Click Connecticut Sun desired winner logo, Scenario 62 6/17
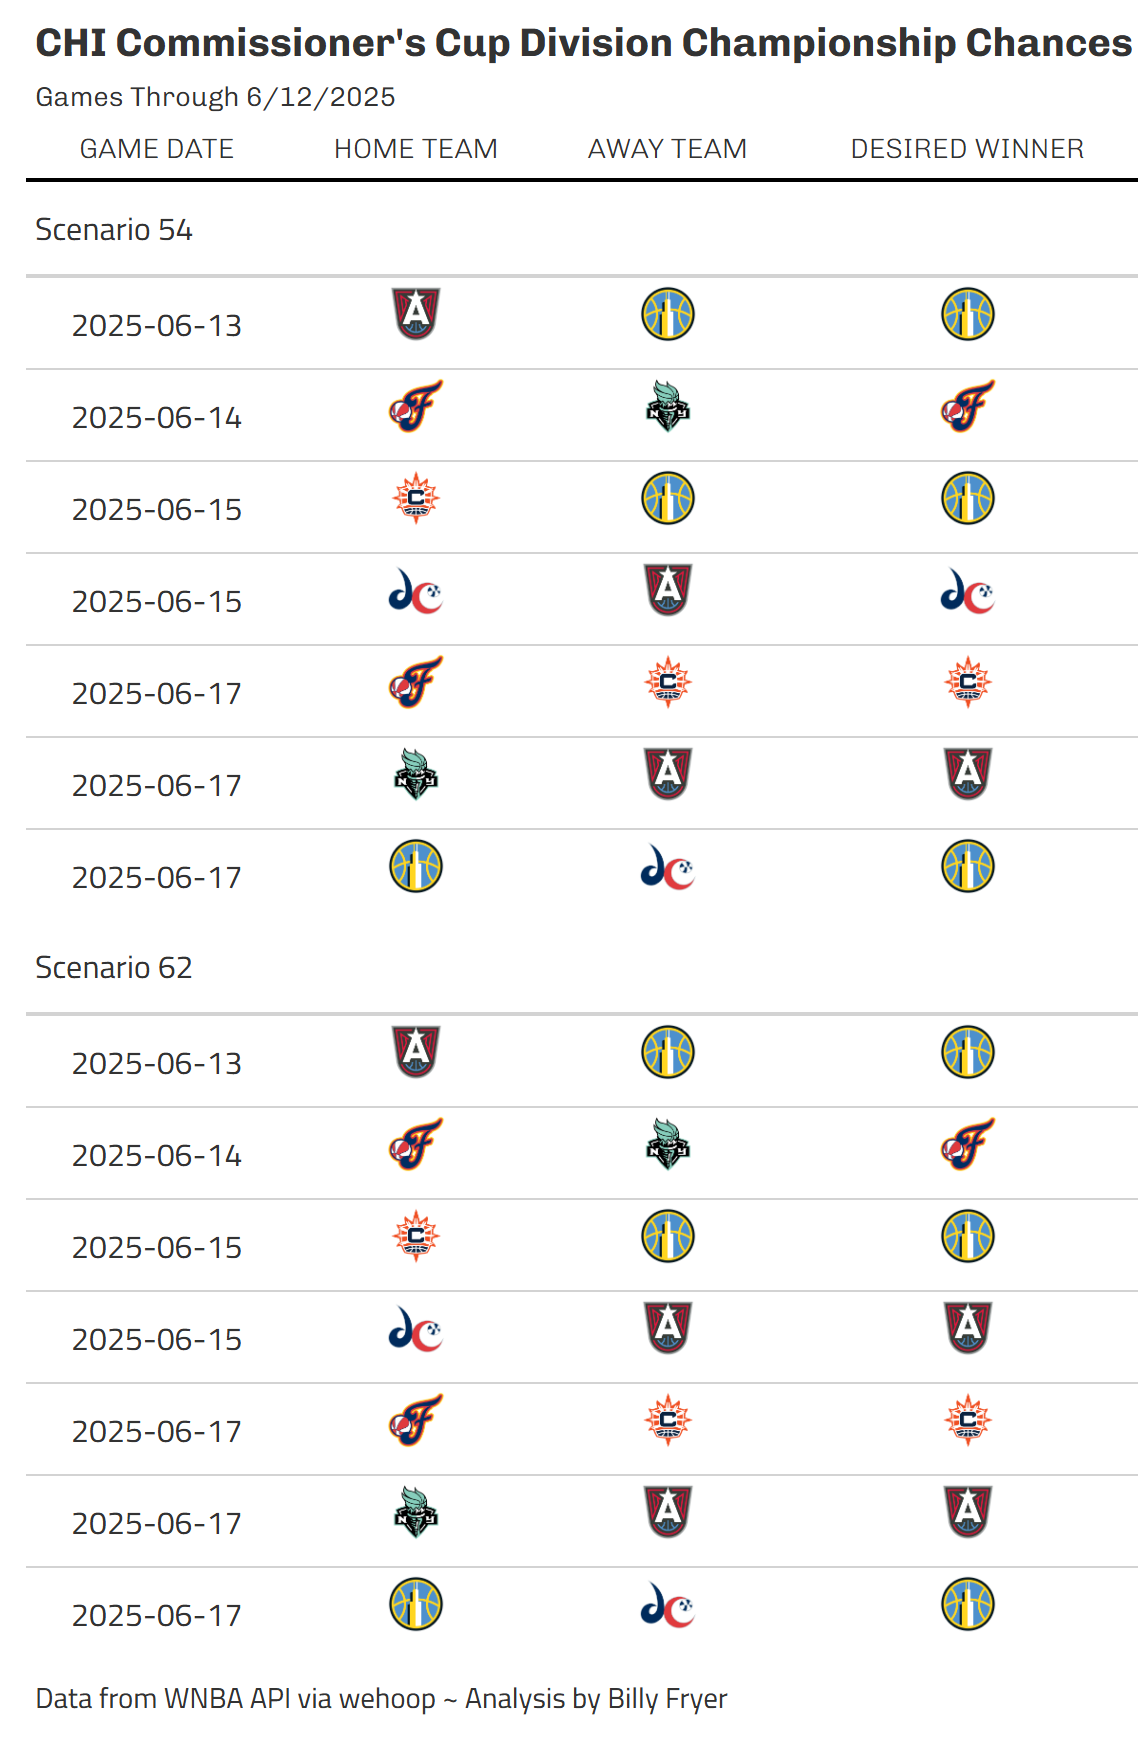This screenshot has height=1742, width=1138. click(x=968, y=1420)
